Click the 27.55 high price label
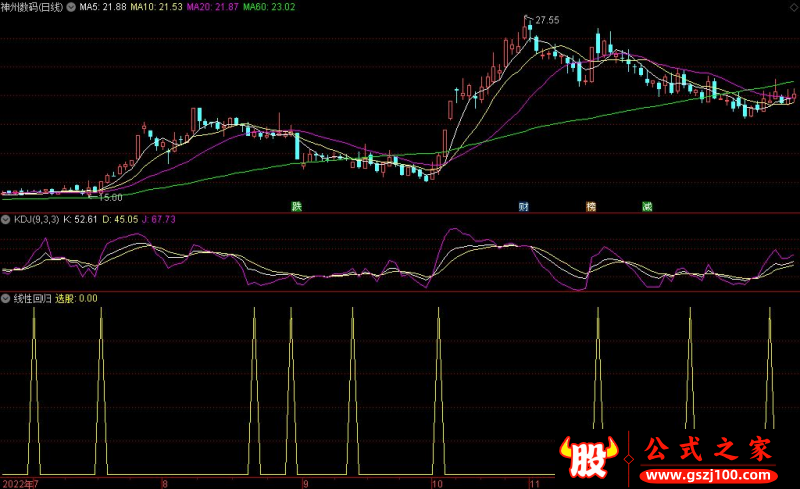The width and height of the screenshot is (800, 489). pyautogui.click(x=546, y=20)
